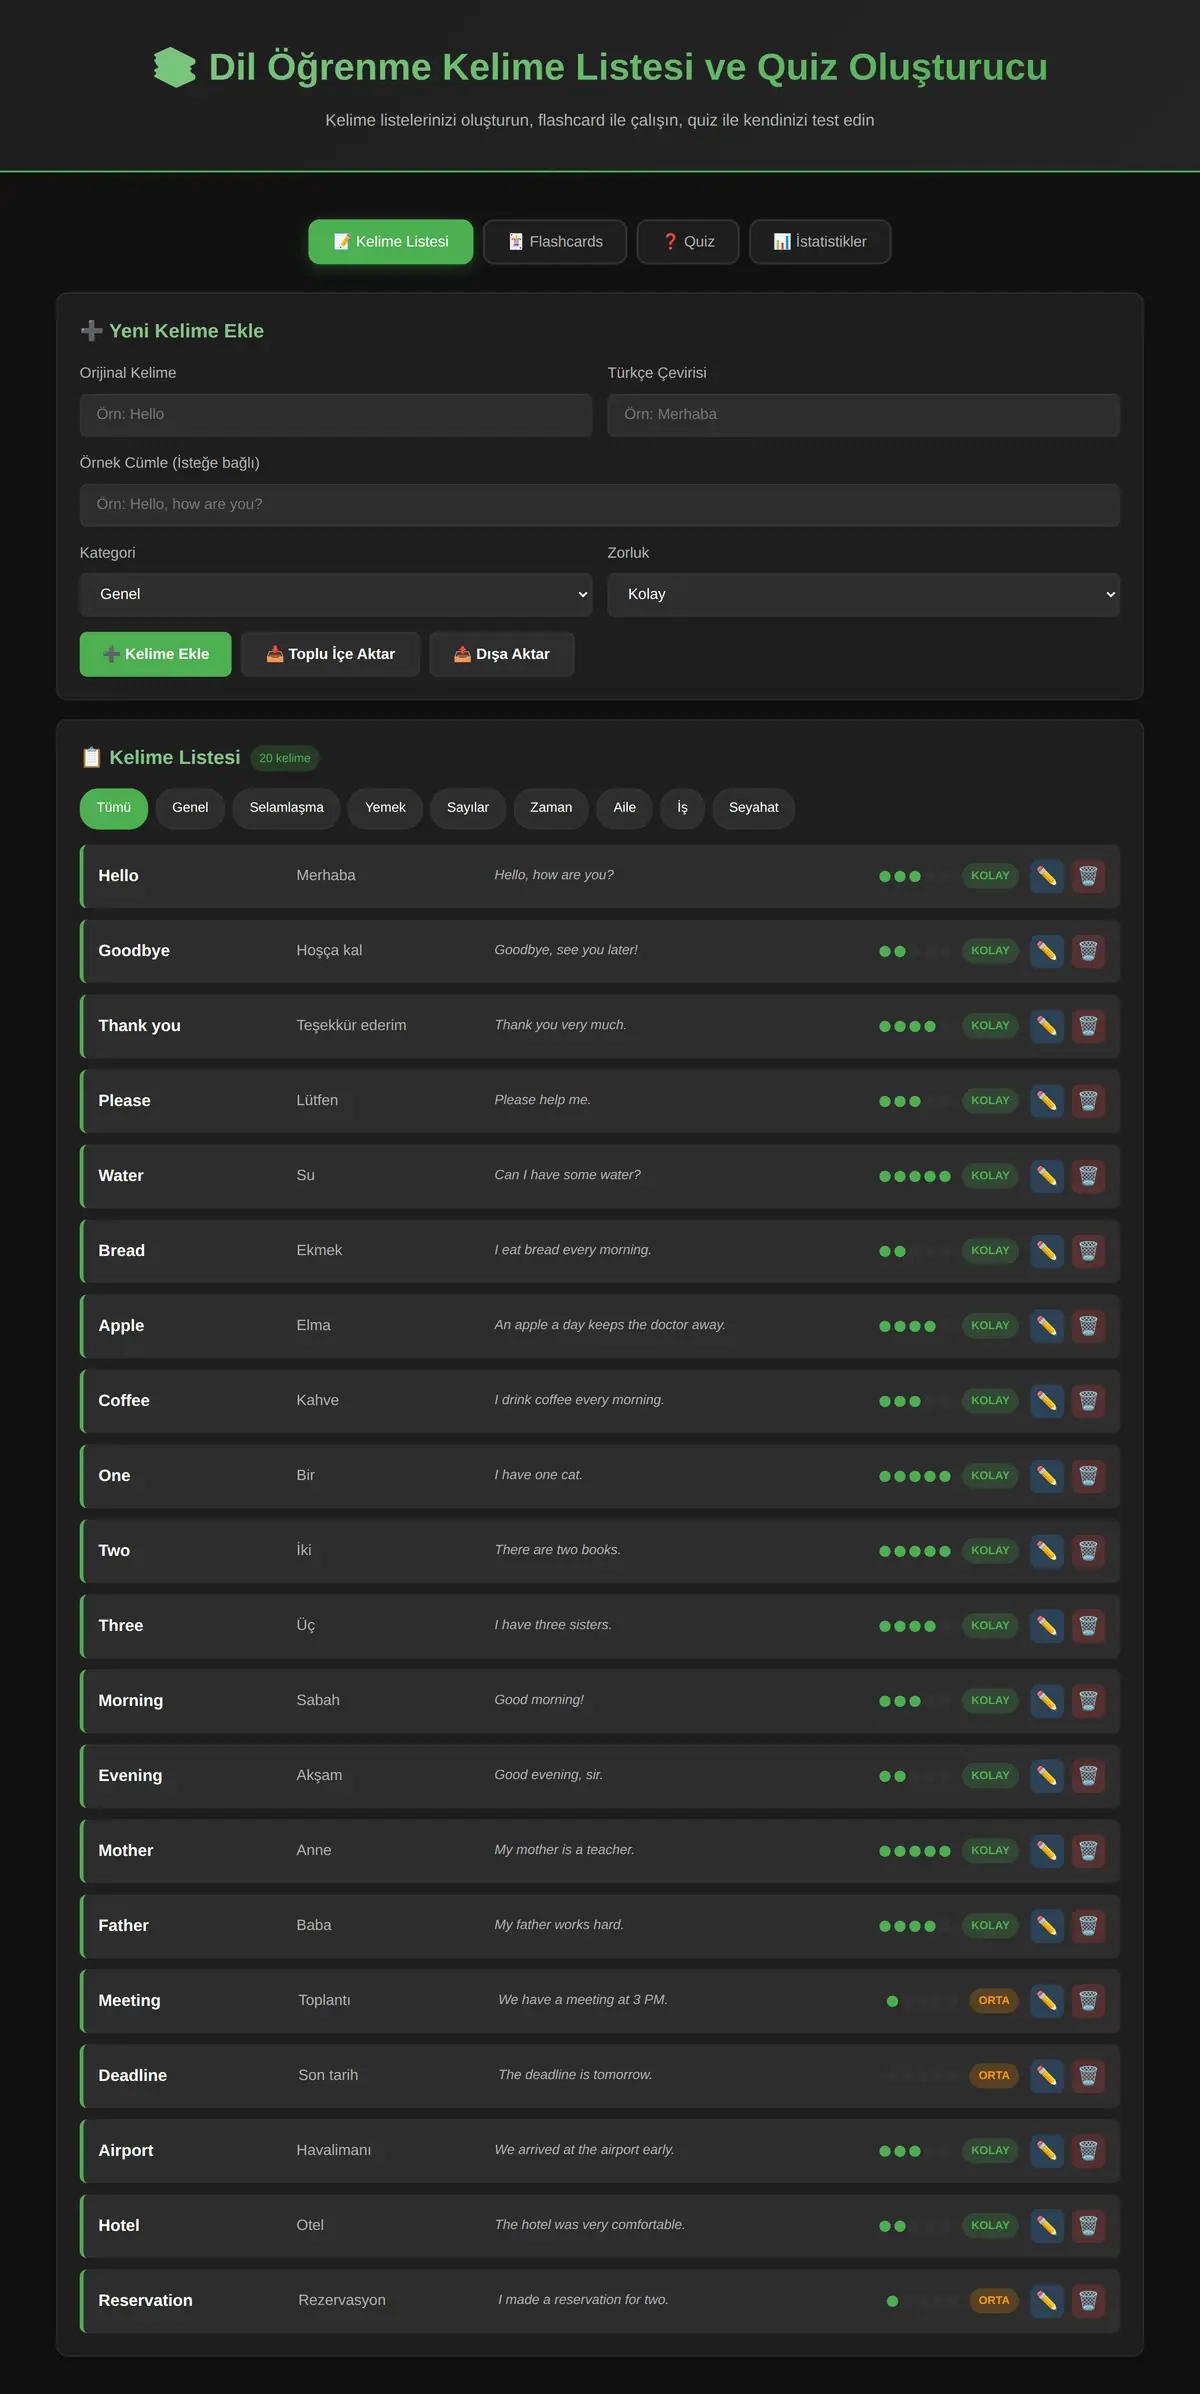1200x2394 pixels.
Task: Delete the Meeting word entry
Action: click(1089, 2001)
